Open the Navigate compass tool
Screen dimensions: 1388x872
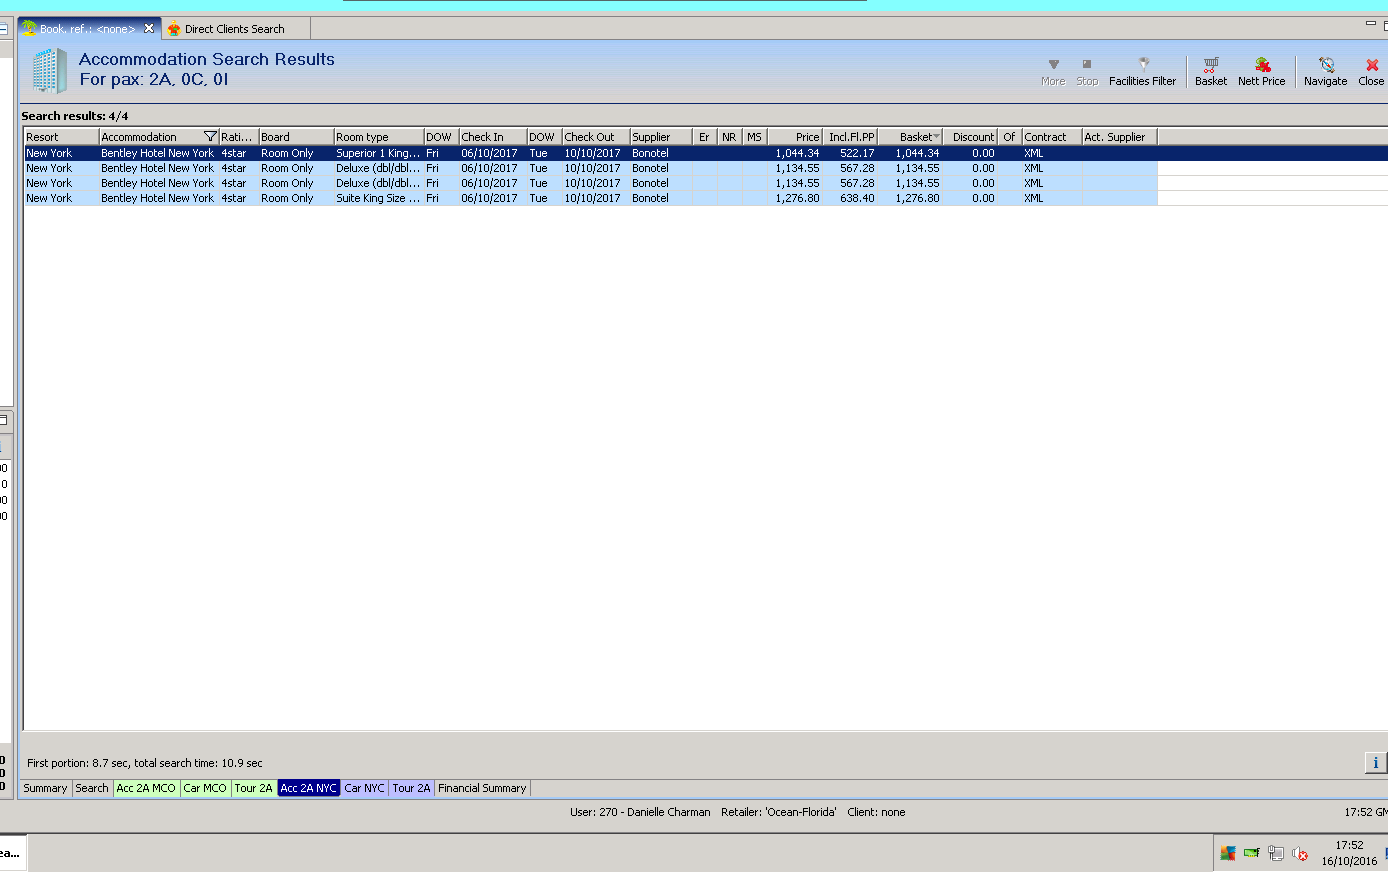(1325, 71)
